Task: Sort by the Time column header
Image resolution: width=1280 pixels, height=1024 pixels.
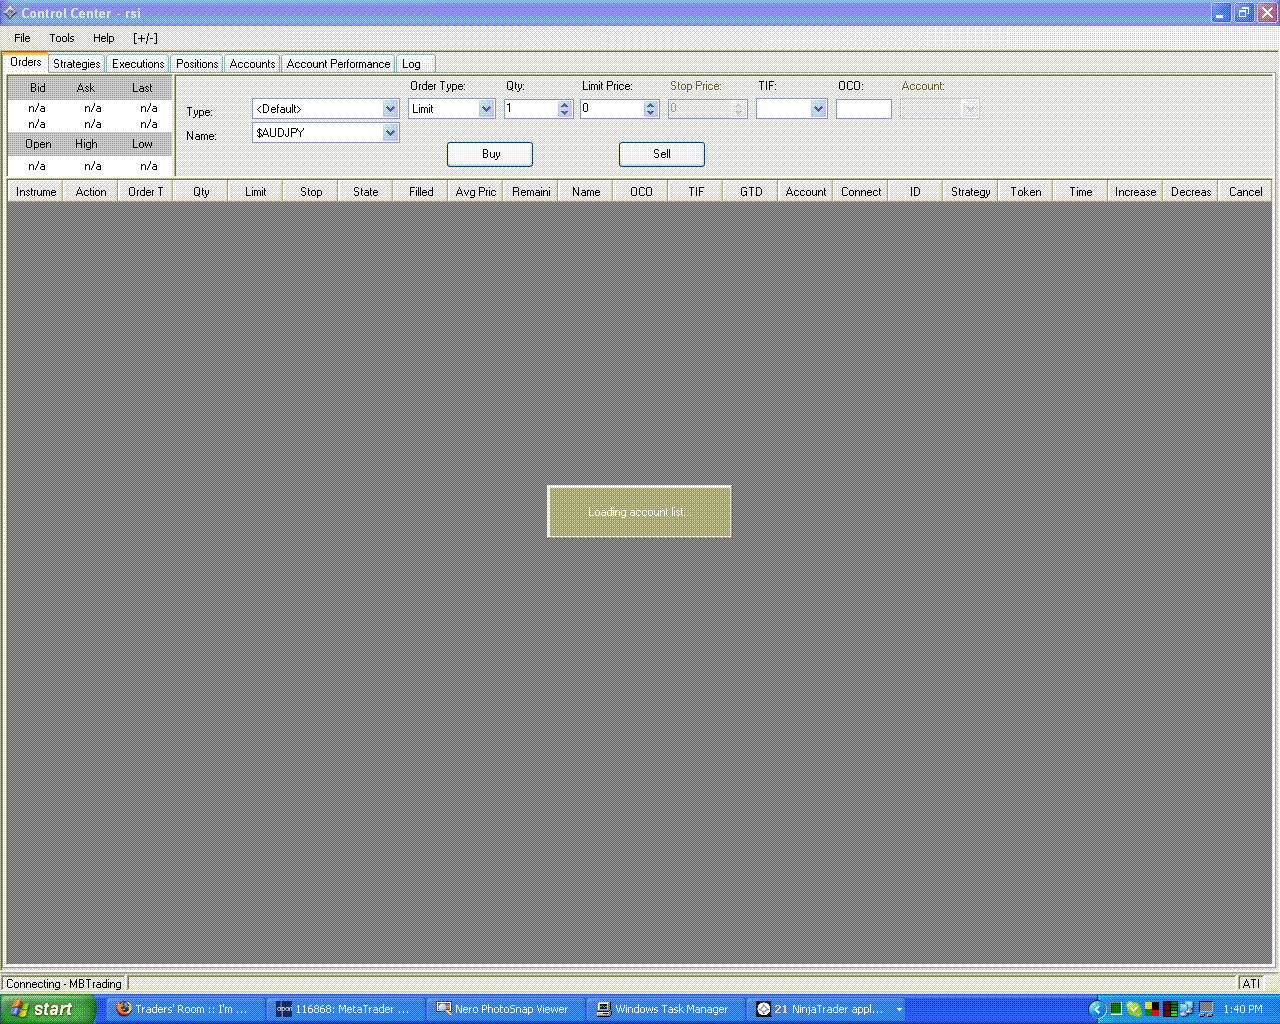Action: (1080, 192)
